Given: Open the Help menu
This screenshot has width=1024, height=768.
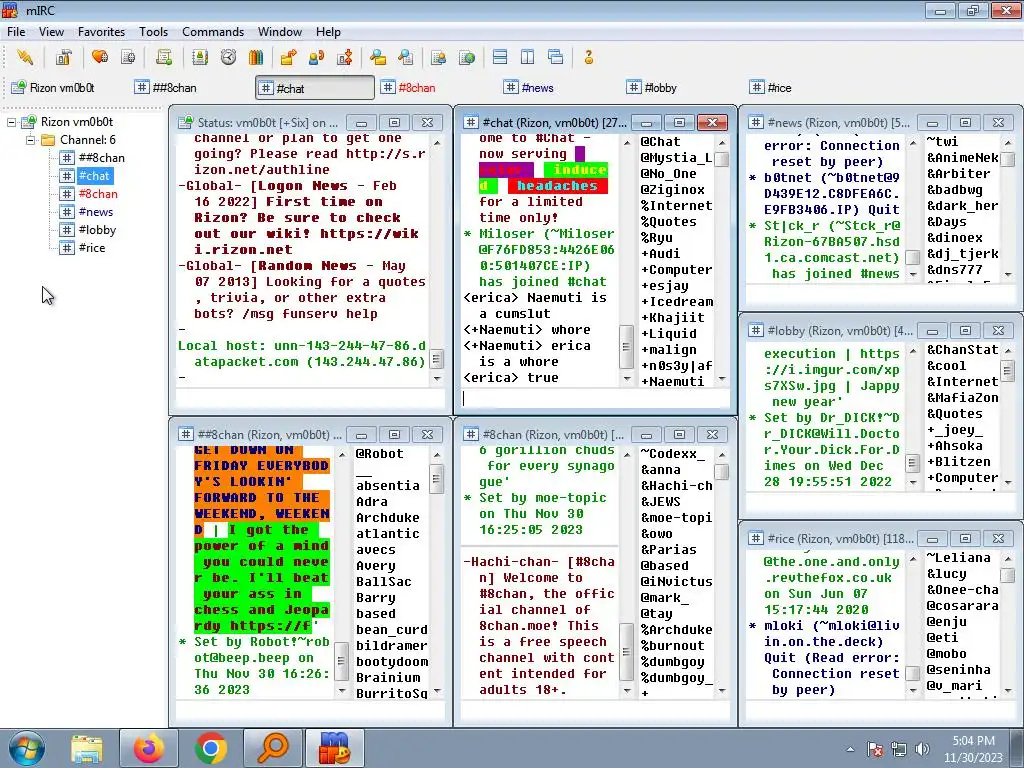Looking at the screenshot, I should click(328, 31).
